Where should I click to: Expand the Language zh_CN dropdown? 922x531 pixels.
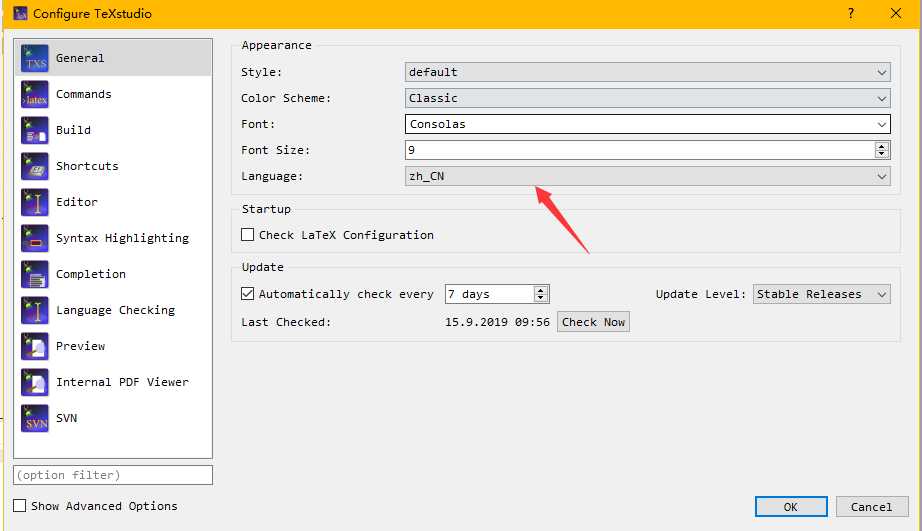pos(647,176)
